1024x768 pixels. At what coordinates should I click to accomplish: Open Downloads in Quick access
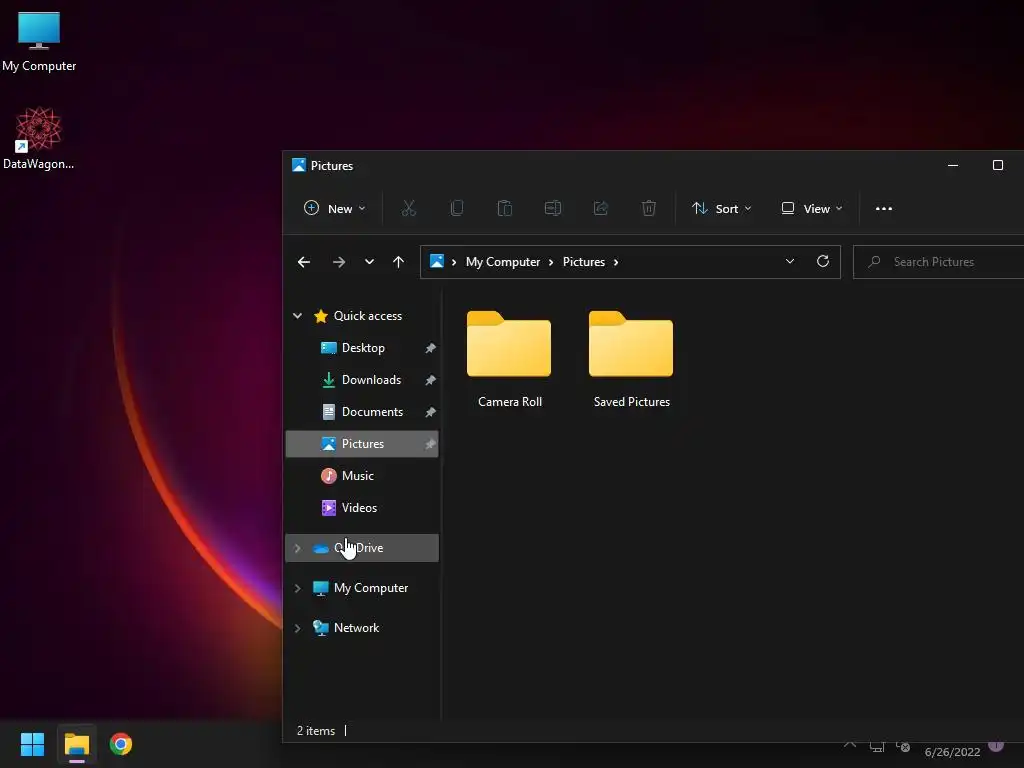point(371,380)
